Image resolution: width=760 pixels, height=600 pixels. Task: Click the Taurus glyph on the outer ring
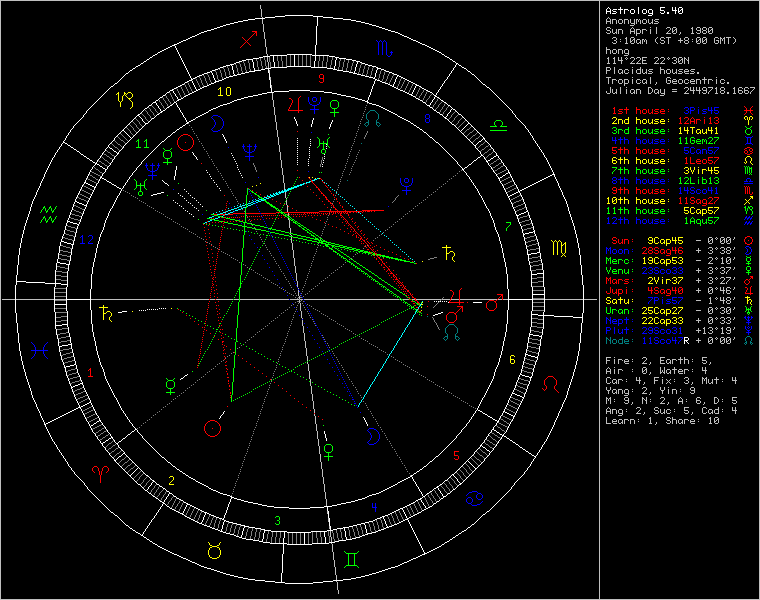pyautogui.click(x=214, y=548)
